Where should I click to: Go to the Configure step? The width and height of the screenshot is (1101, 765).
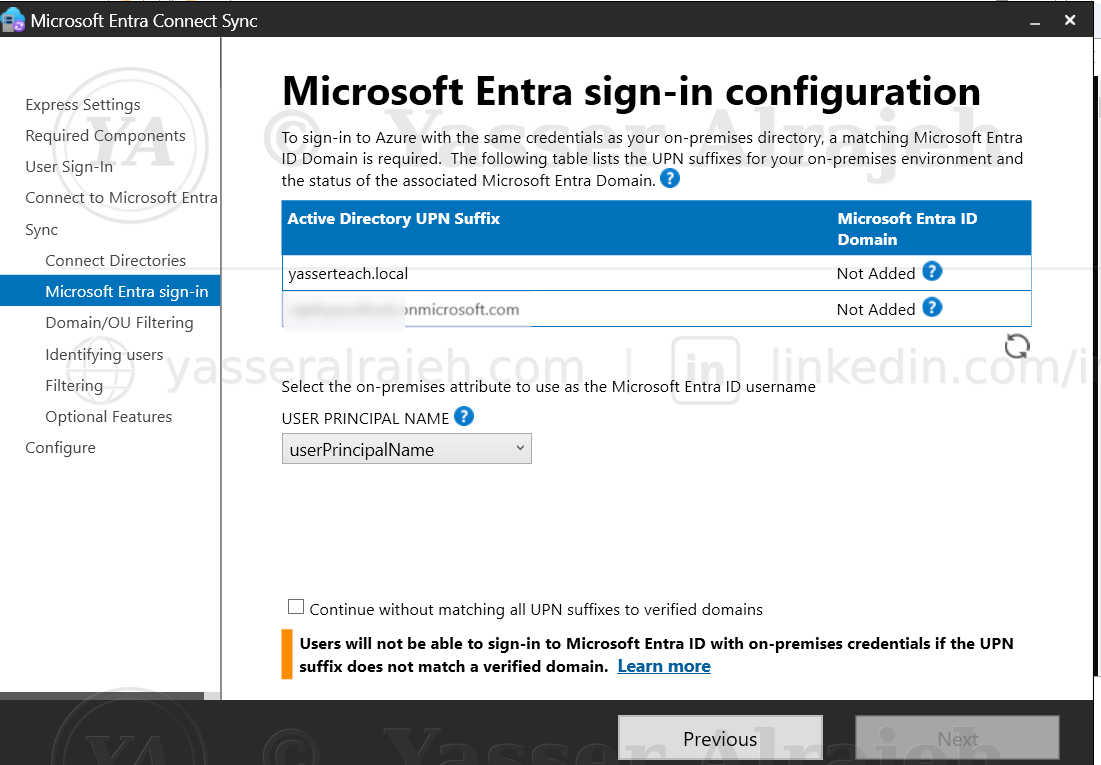coord(60,448)
